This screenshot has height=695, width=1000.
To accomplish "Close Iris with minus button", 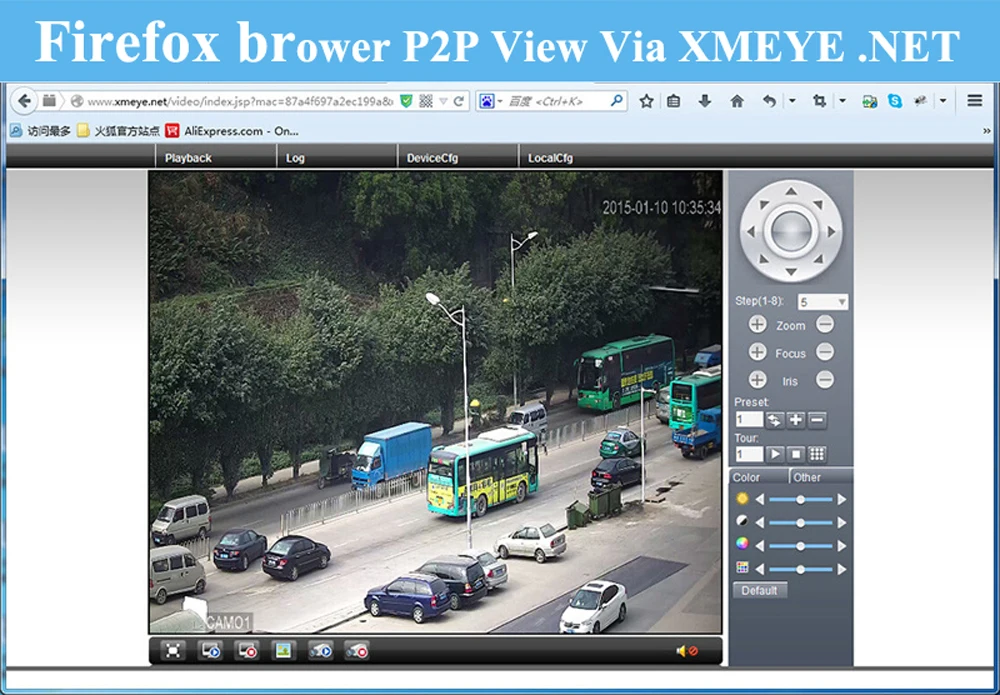I will coord(825,380).
